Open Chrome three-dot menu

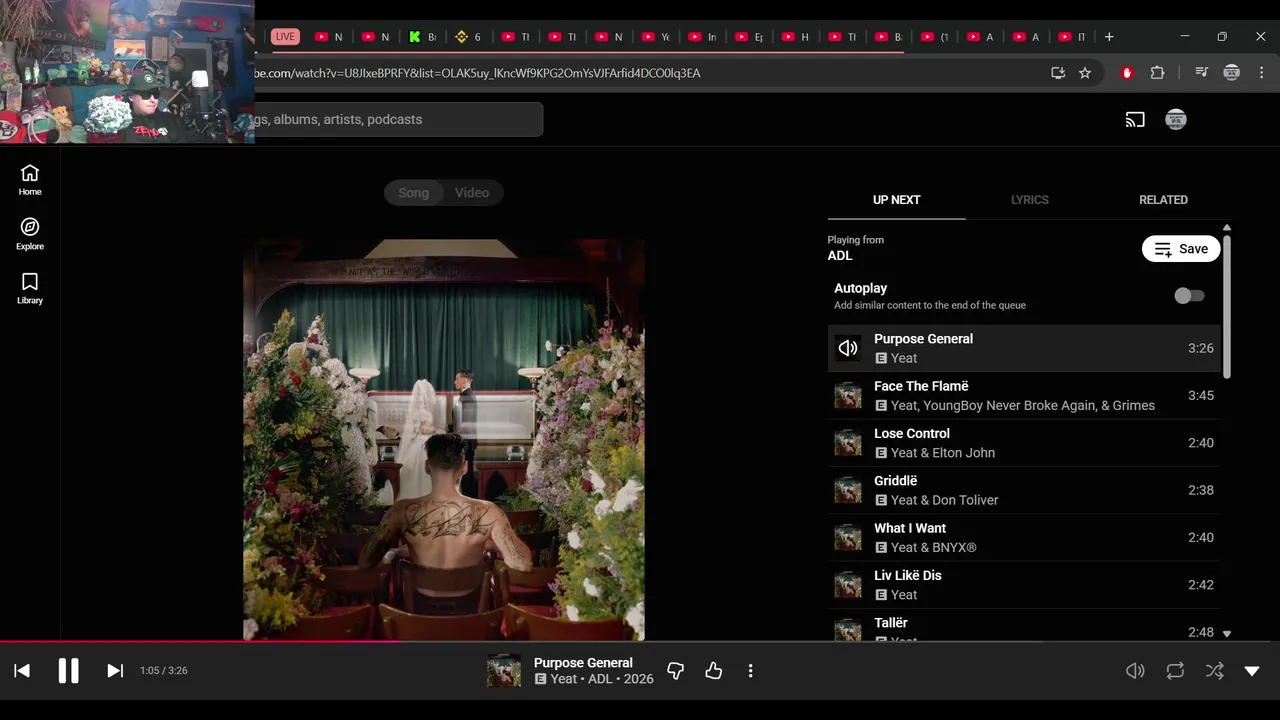[x=1262, y=73]
